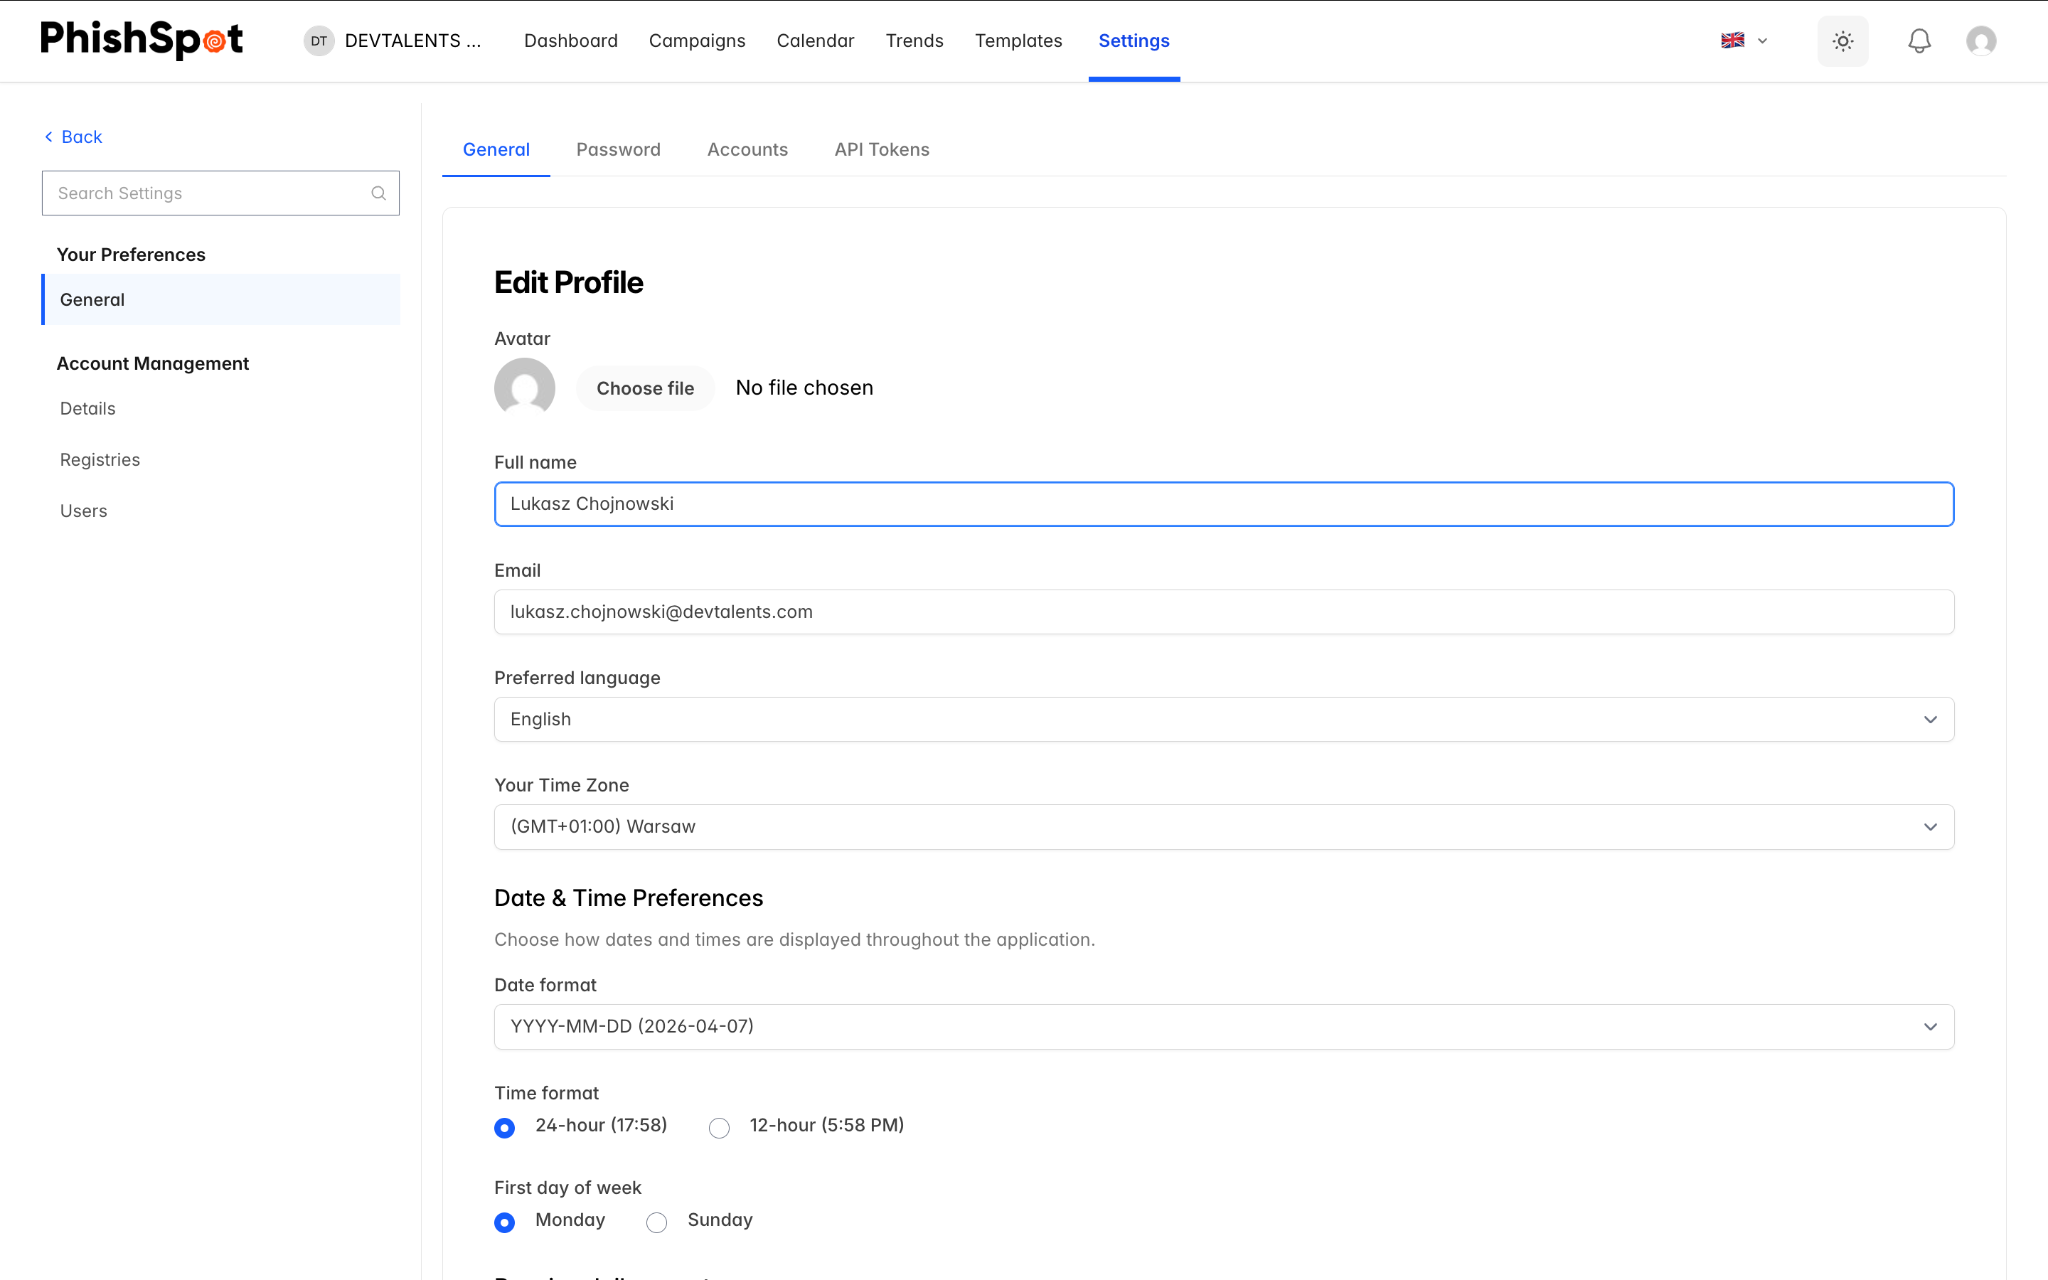Select General in Your Preferences sidebar
The image size is (2048, 1280).
point(220,300)
